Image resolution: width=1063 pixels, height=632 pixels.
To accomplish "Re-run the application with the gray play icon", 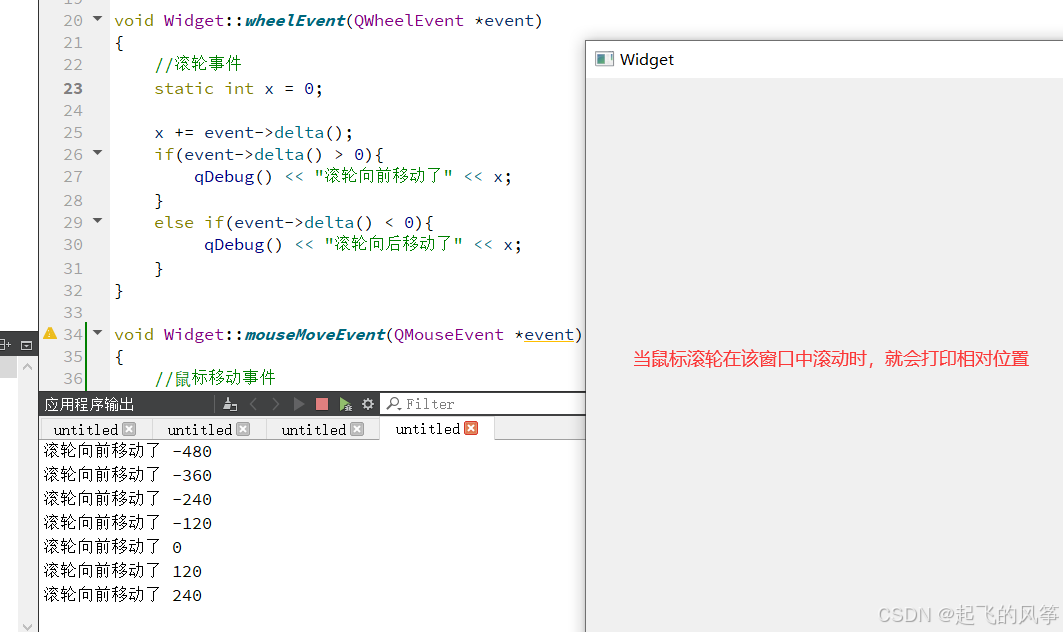I will [x=298, y=404].
